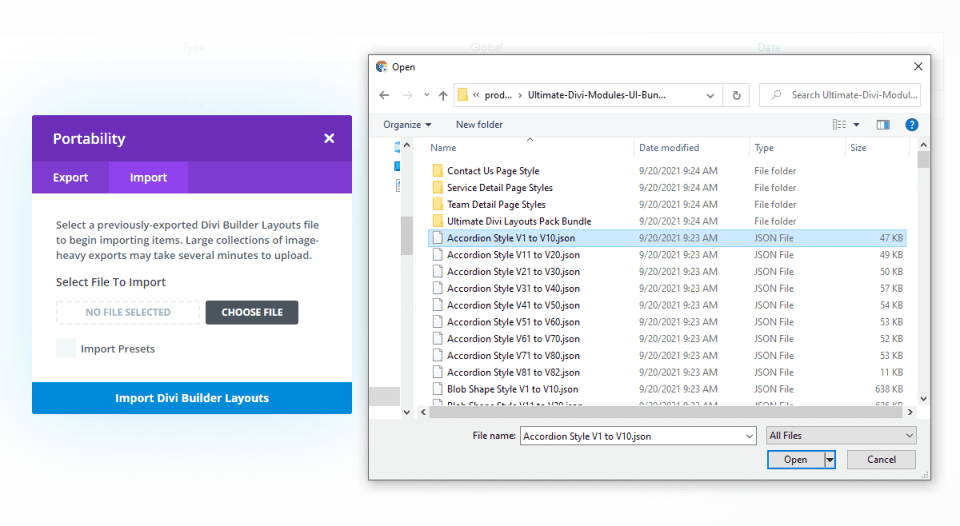Select Accordion Style V81 to V82.json
The image size is (960, 526).
click(x=667, y=372)
